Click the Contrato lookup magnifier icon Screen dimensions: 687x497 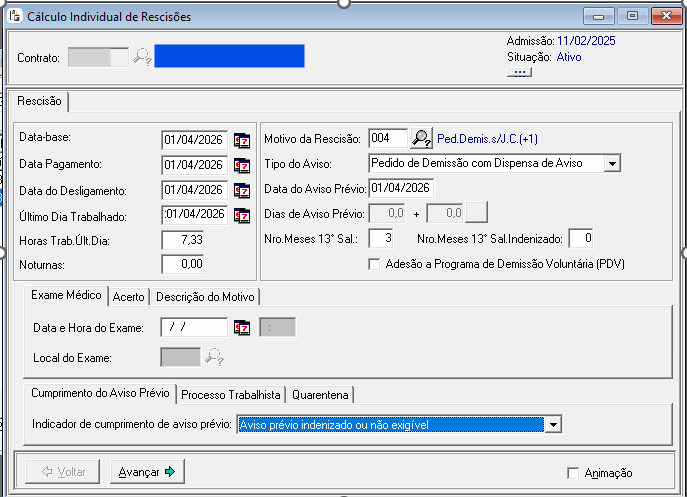142,58
